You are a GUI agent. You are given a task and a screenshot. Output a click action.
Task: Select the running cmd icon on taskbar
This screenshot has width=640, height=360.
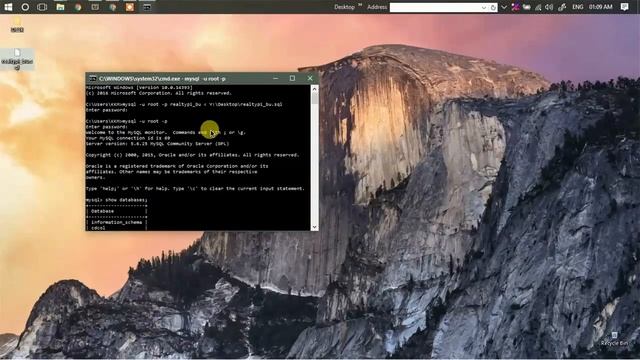click(147, 7)
